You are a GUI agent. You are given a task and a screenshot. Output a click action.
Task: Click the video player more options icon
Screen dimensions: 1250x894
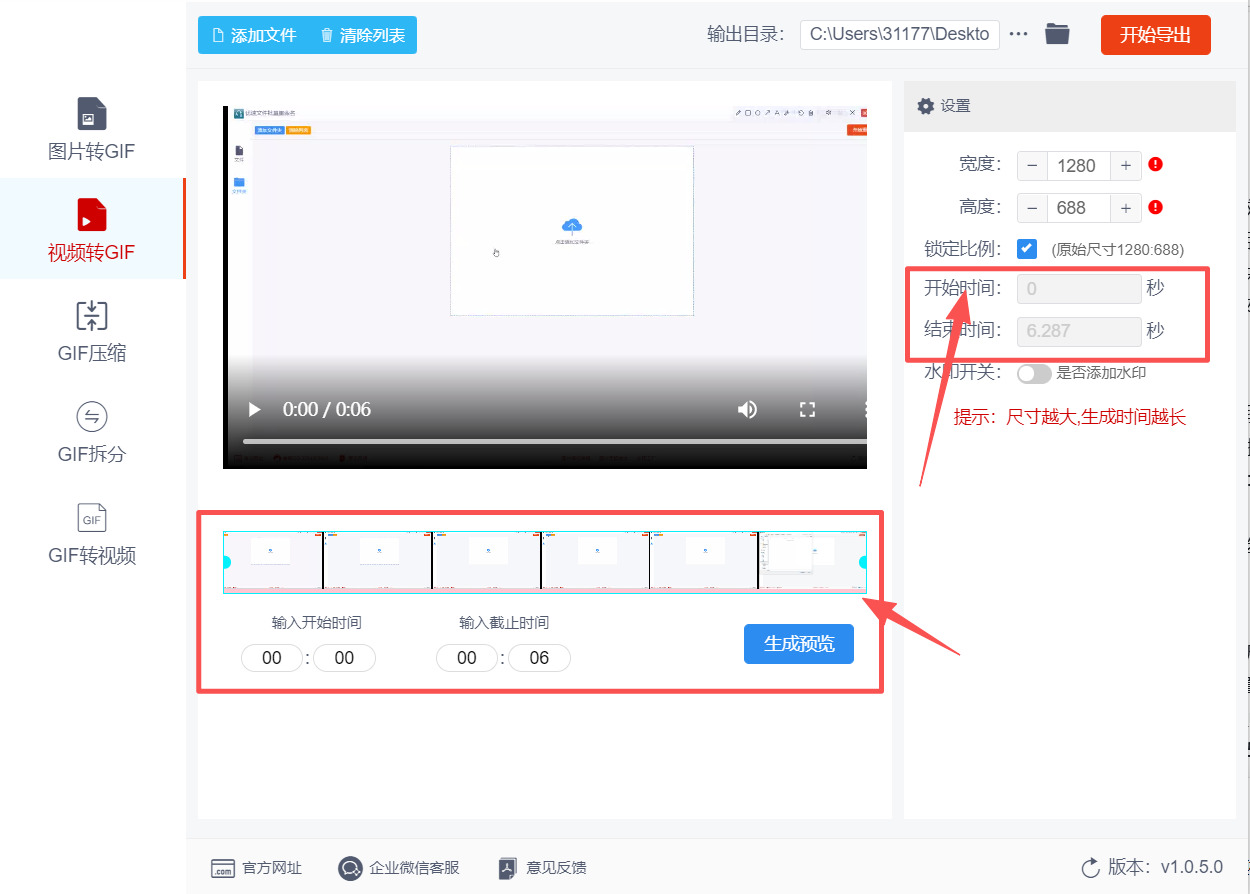pos(864,409)
